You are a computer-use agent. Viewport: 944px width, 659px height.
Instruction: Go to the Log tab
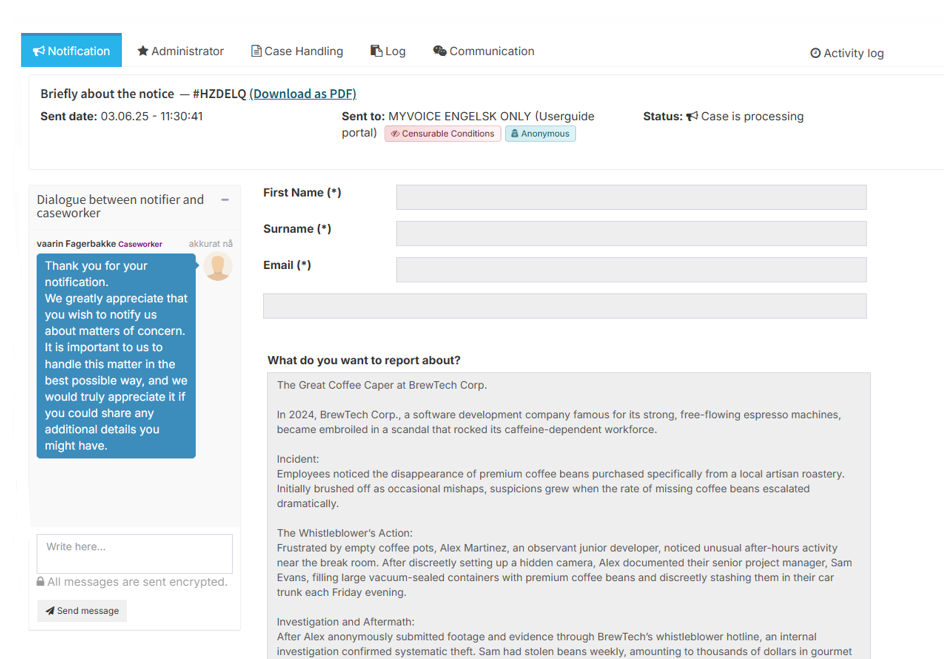click(x=388, y=51)
